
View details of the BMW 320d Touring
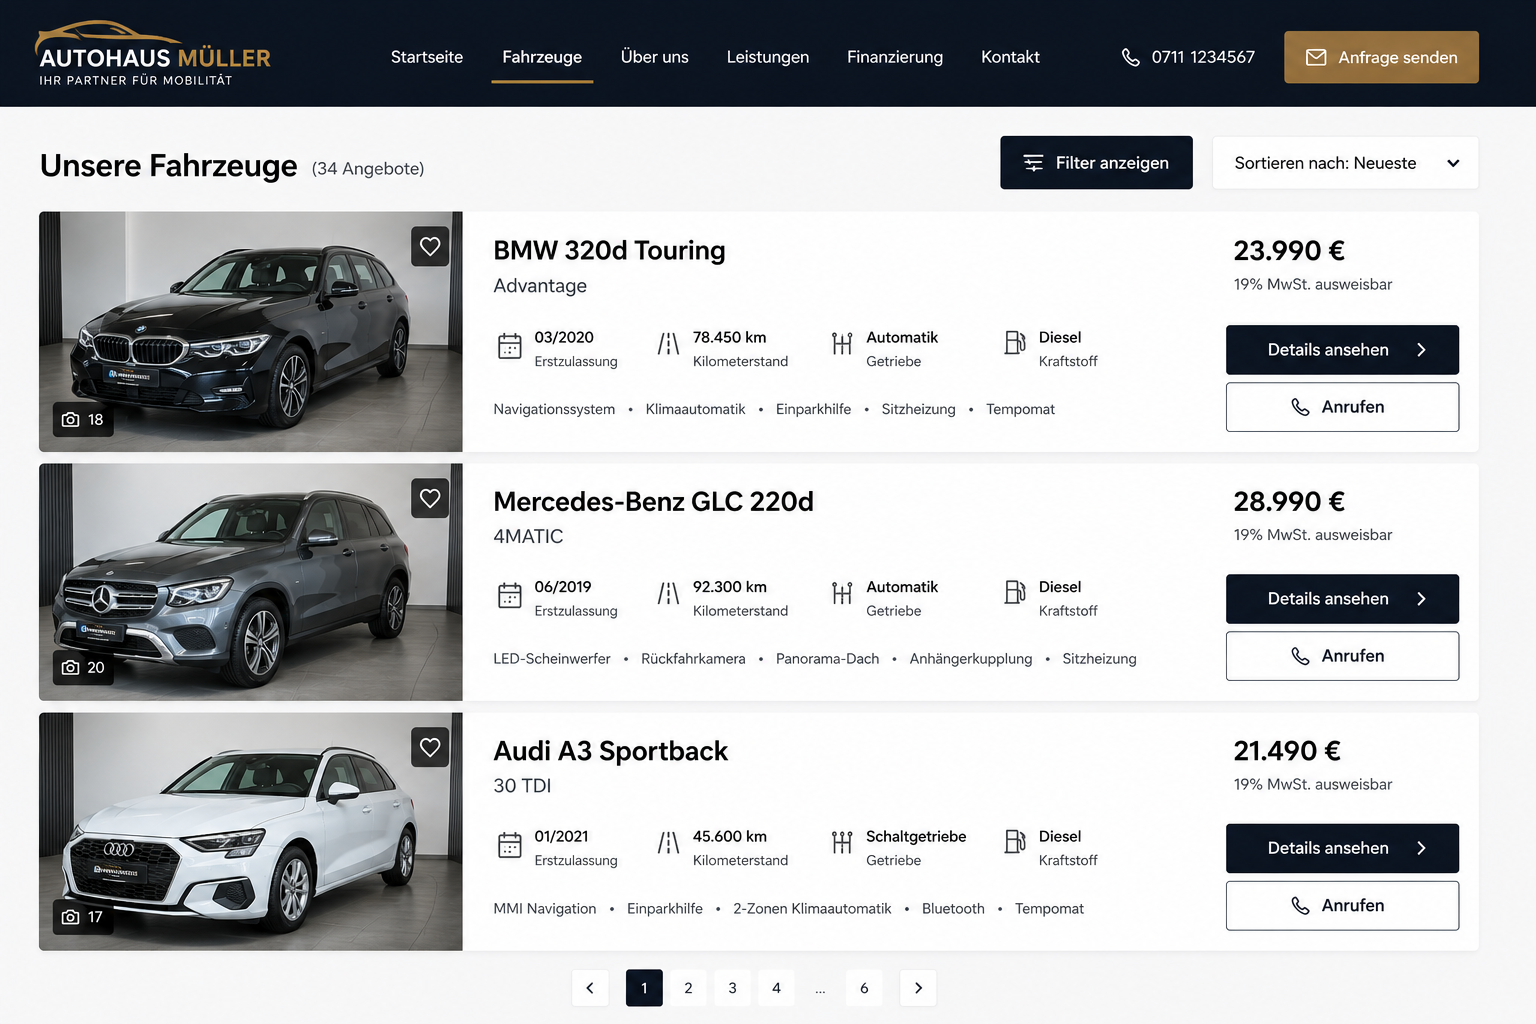tap(1342, 350)
